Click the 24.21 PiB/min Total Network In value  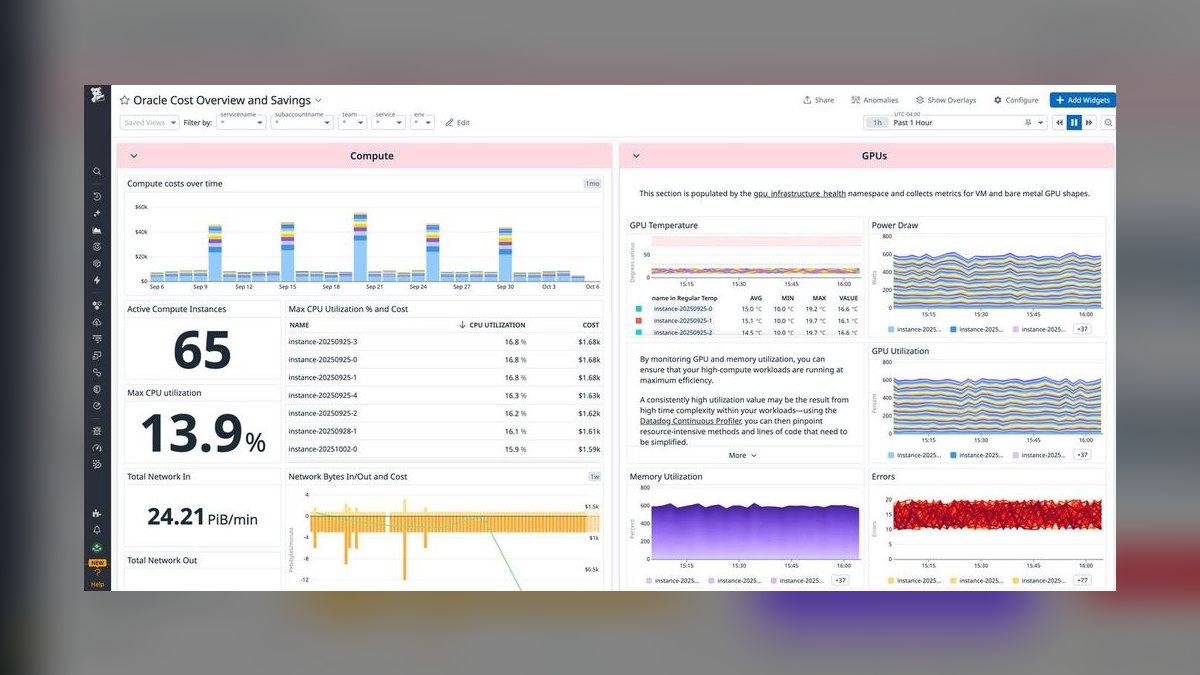(202, 517)
